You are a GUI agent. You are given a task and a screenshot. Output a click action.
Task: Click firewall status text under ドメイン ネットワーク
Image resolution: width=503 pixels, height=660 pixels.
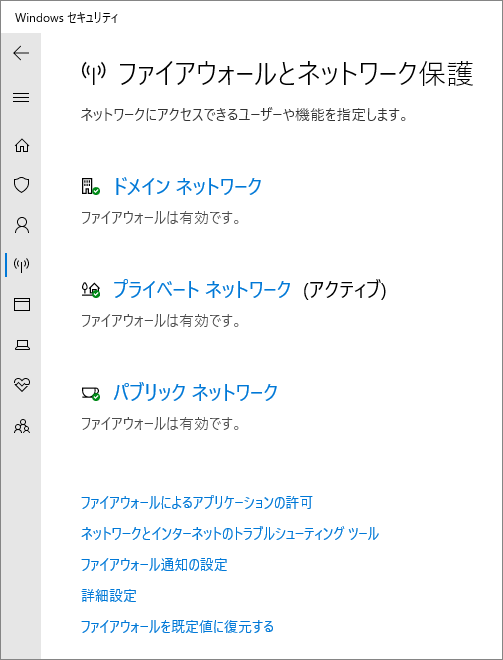(x=160, y=218)
